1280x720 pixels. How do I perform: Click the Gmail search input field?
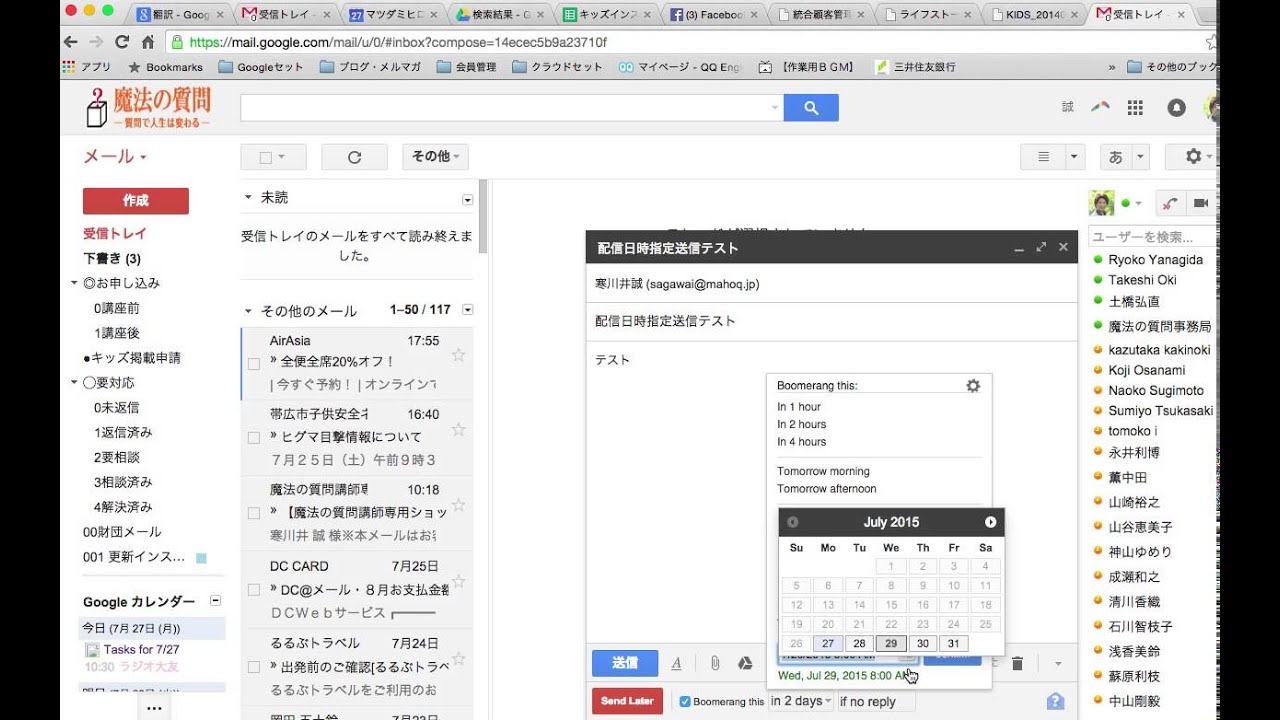pos(511,108)
